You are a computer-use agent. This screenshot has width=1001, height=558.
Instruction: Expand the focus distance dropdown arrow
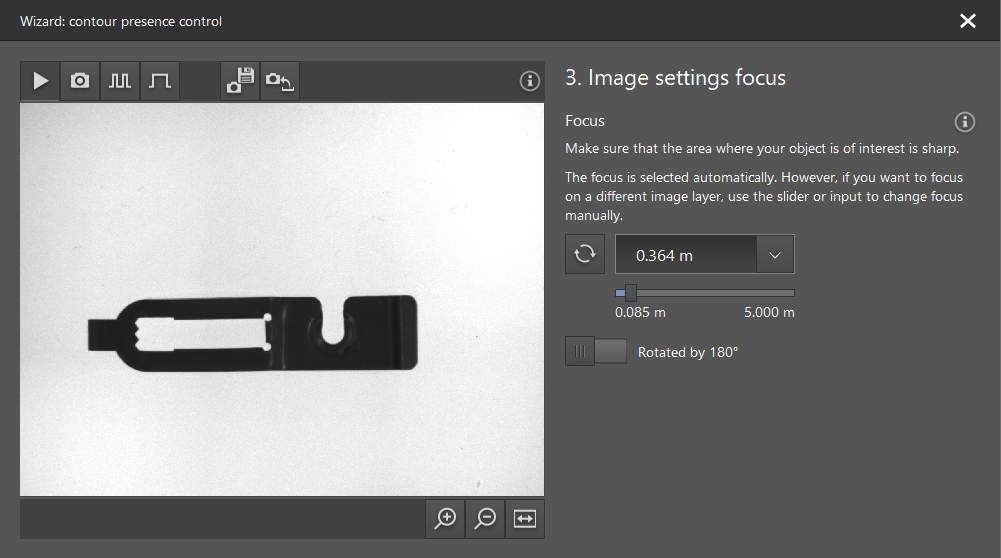point(775,255)
